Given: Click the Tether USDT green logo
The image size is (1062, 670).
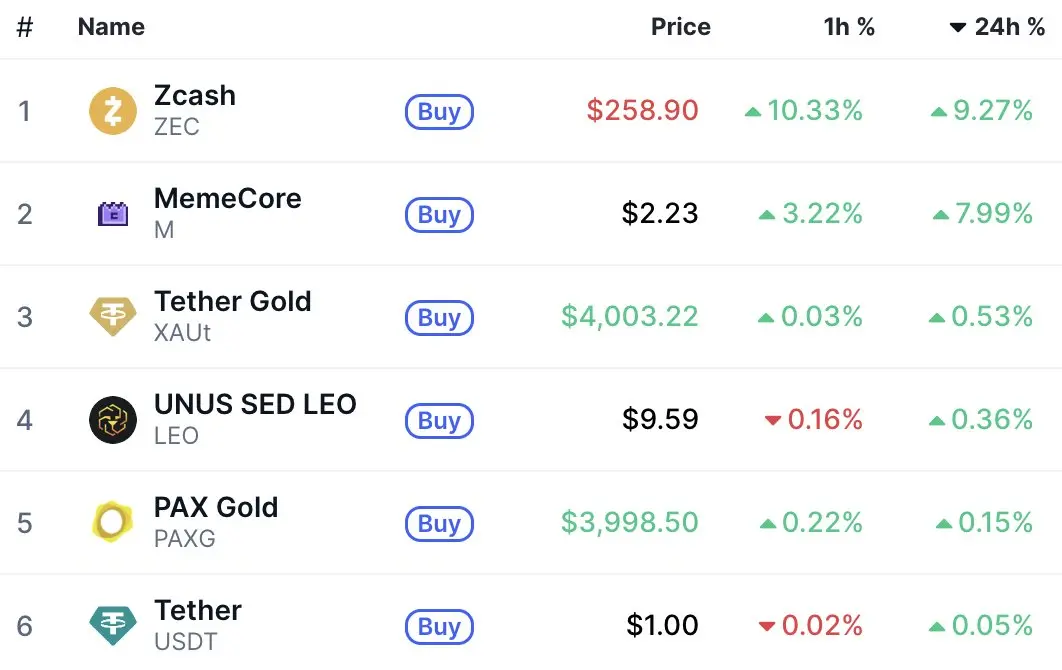Looking at the screenshot, I should [x=112, y=626].
